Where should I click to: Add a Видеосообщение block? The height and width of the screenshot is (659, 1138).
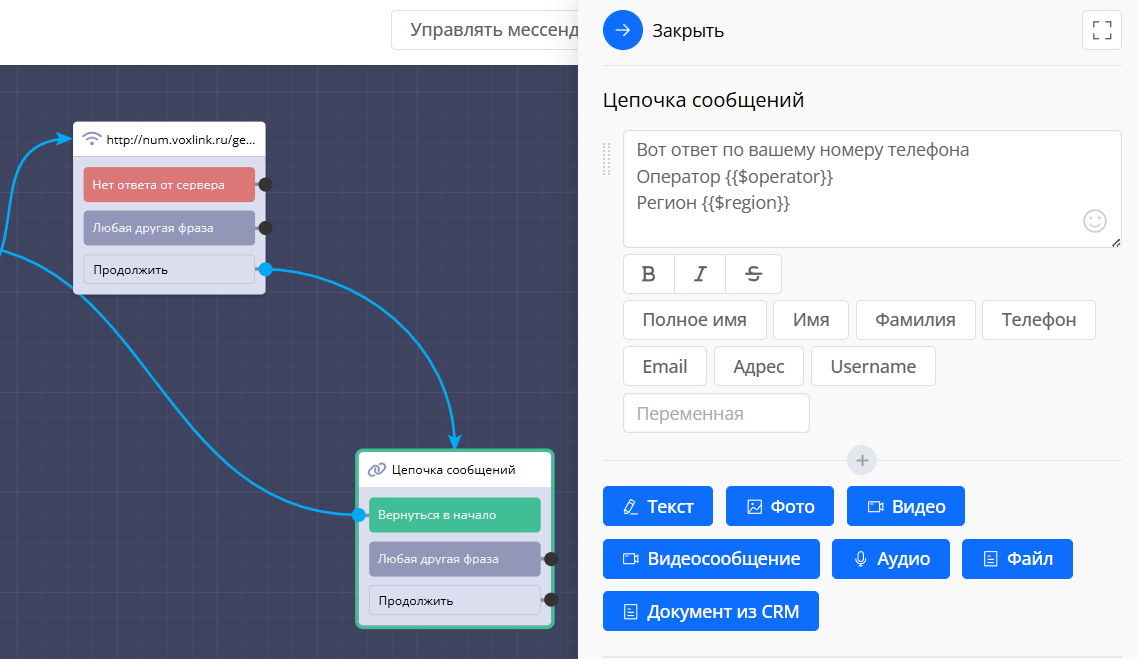coord(711,559)
